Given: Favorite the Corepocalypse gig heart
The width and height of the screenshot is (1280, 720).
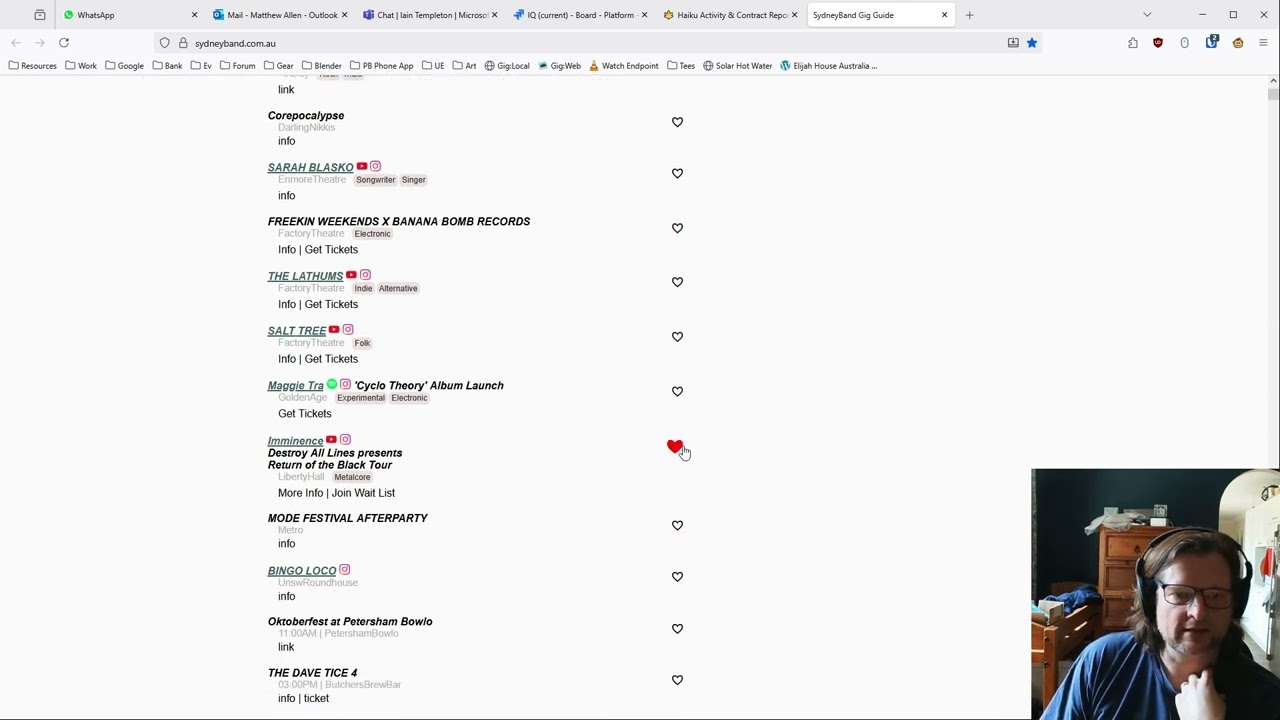Looking at the screenshot, I should (677, 122).
